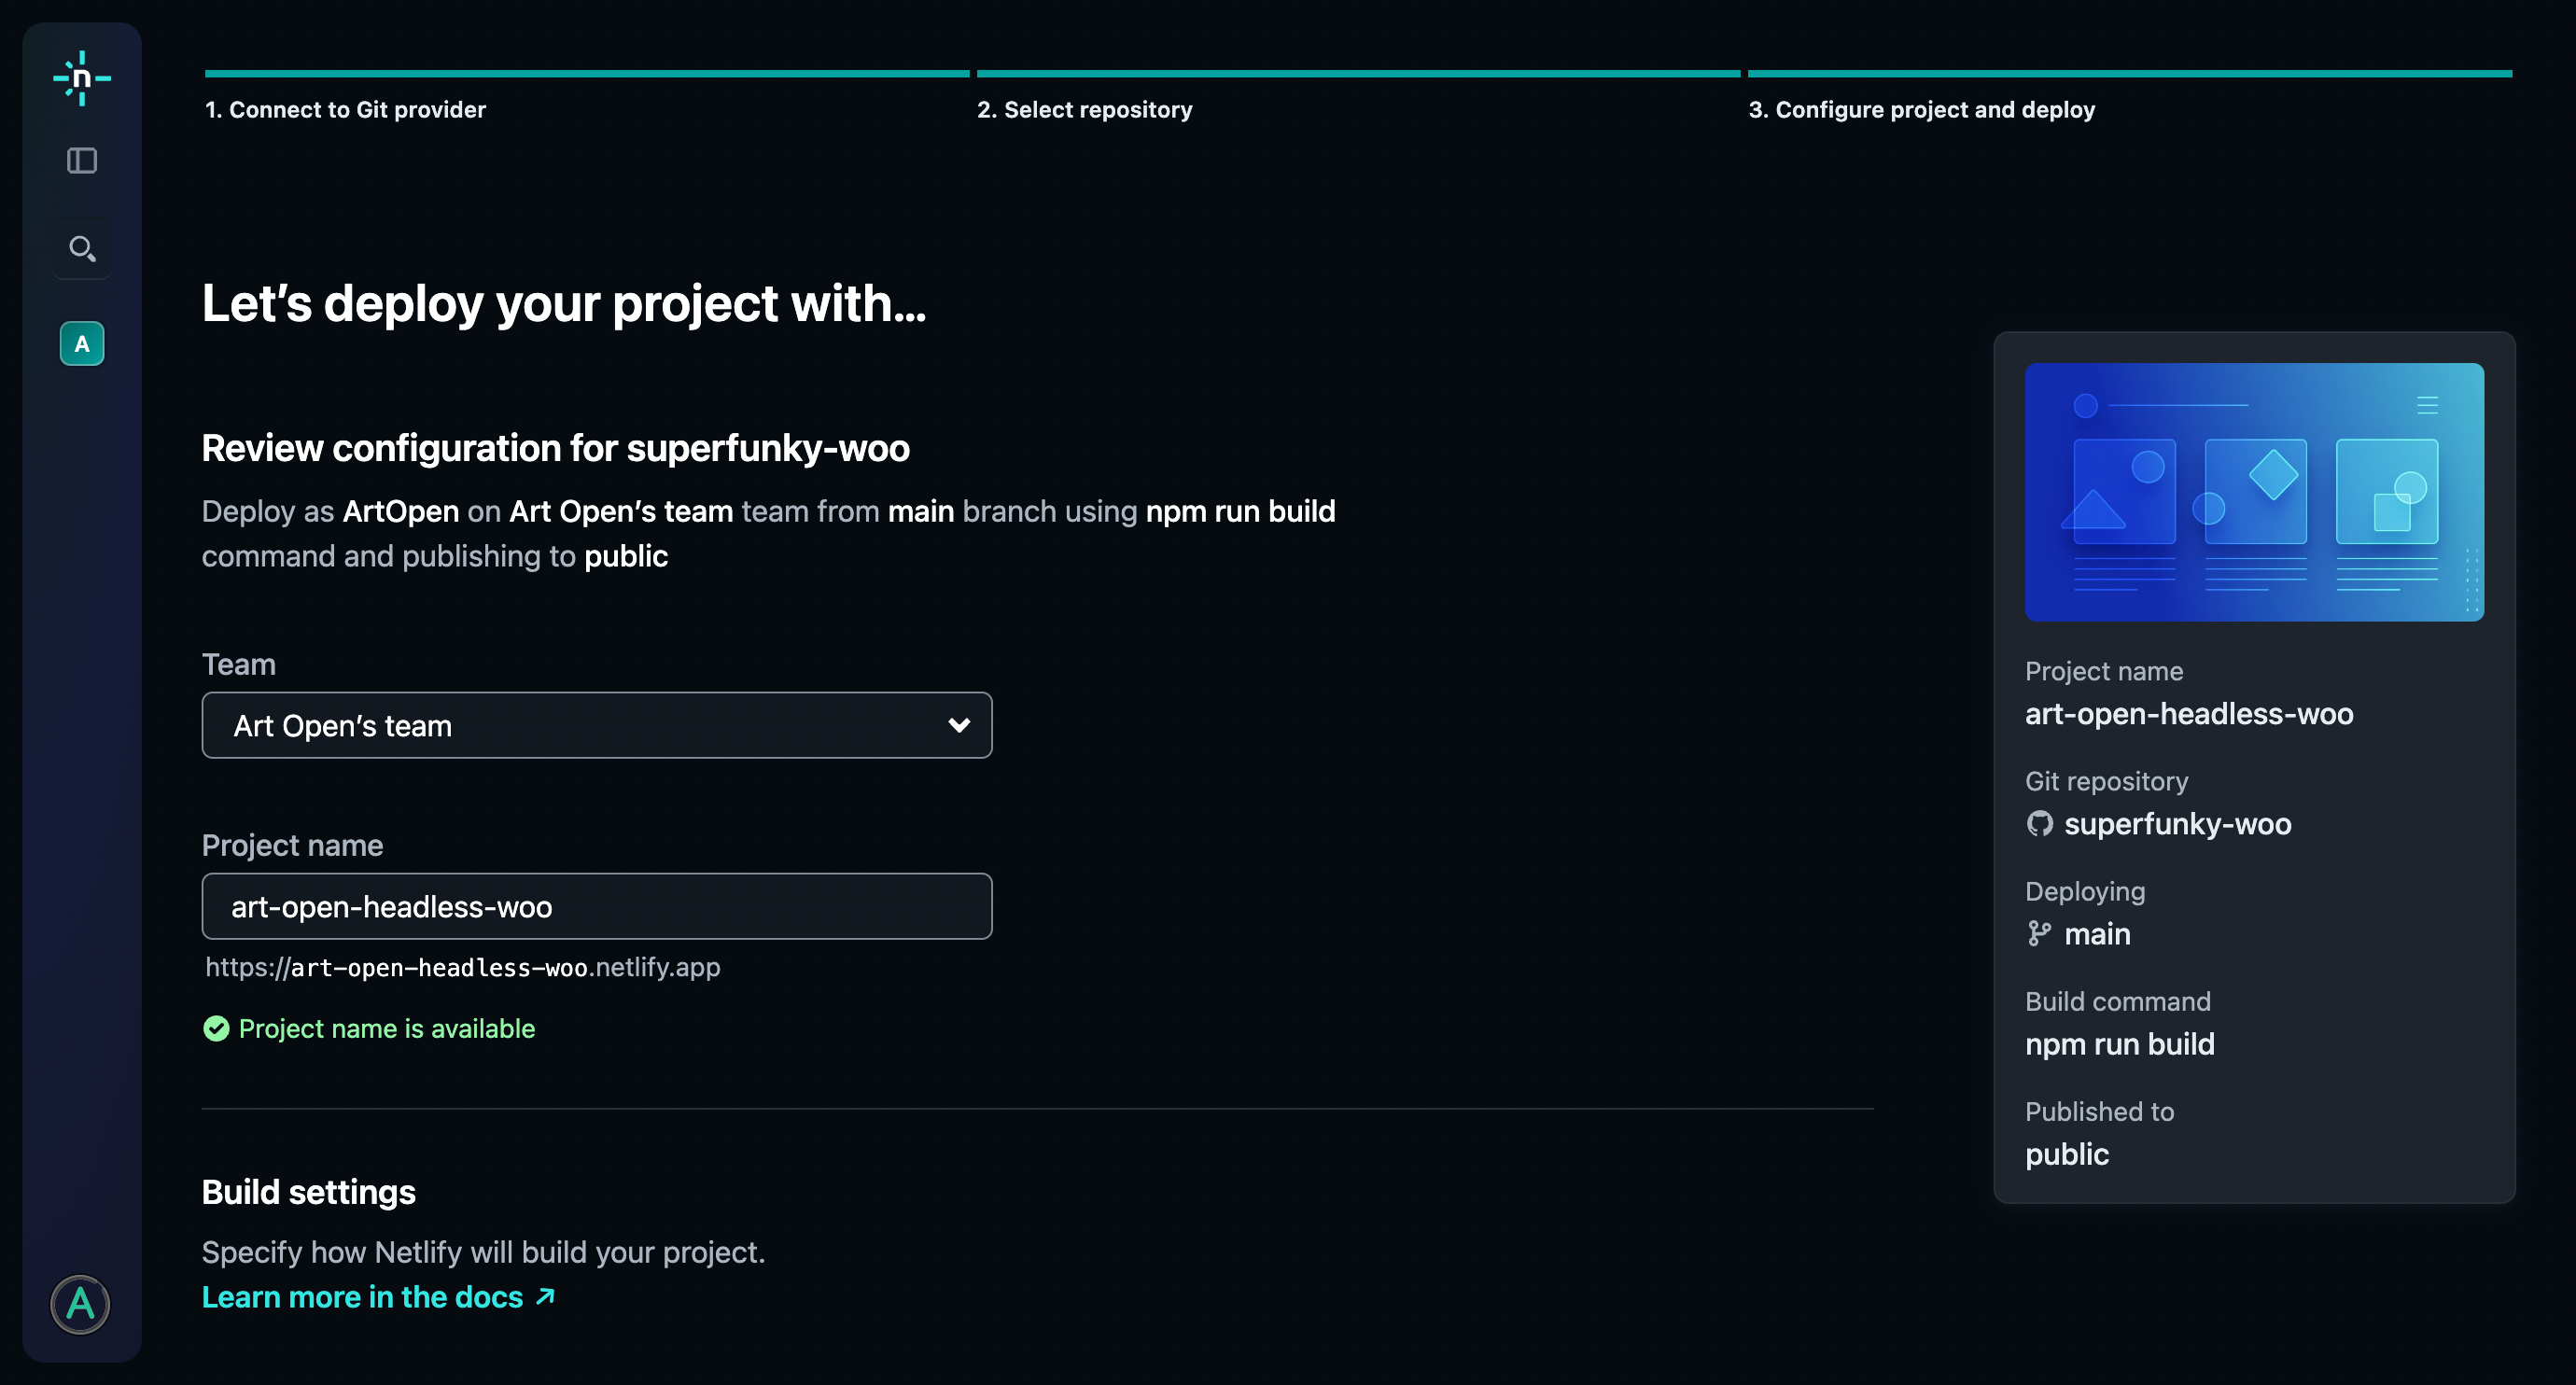Toggle the sidebar panel icon
2576x1385 pixels.
coord(81,161)
